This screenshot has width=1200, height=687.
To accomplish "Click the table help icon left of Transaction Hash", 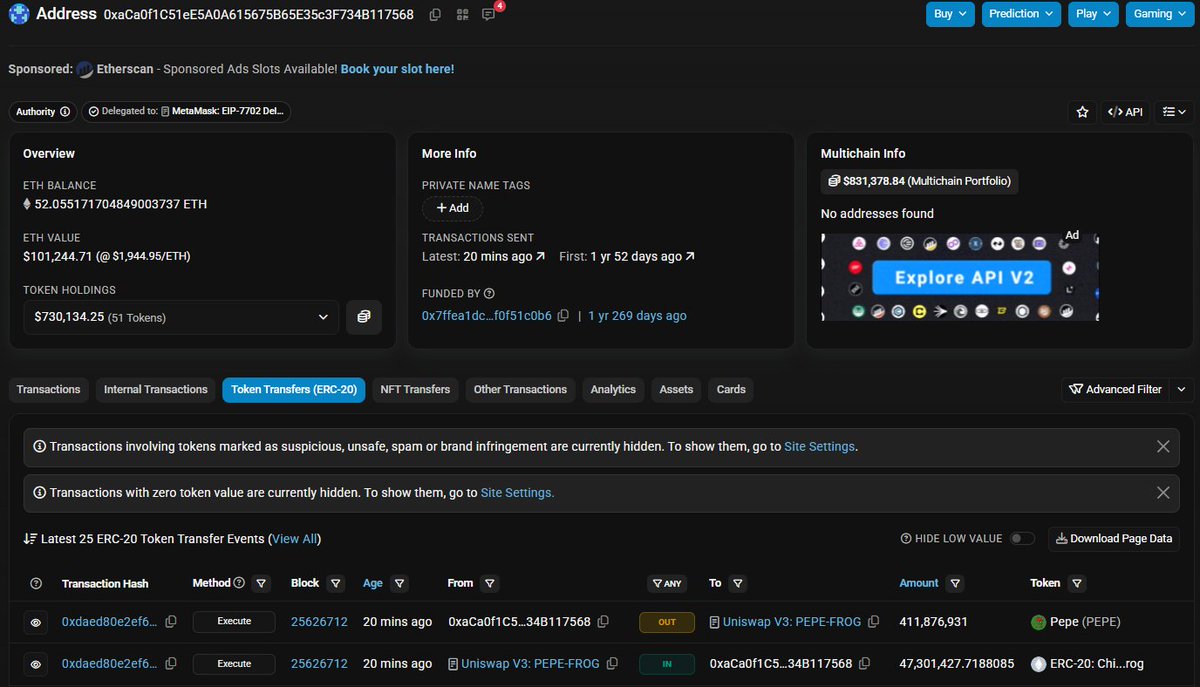I will tap(37, 584).
